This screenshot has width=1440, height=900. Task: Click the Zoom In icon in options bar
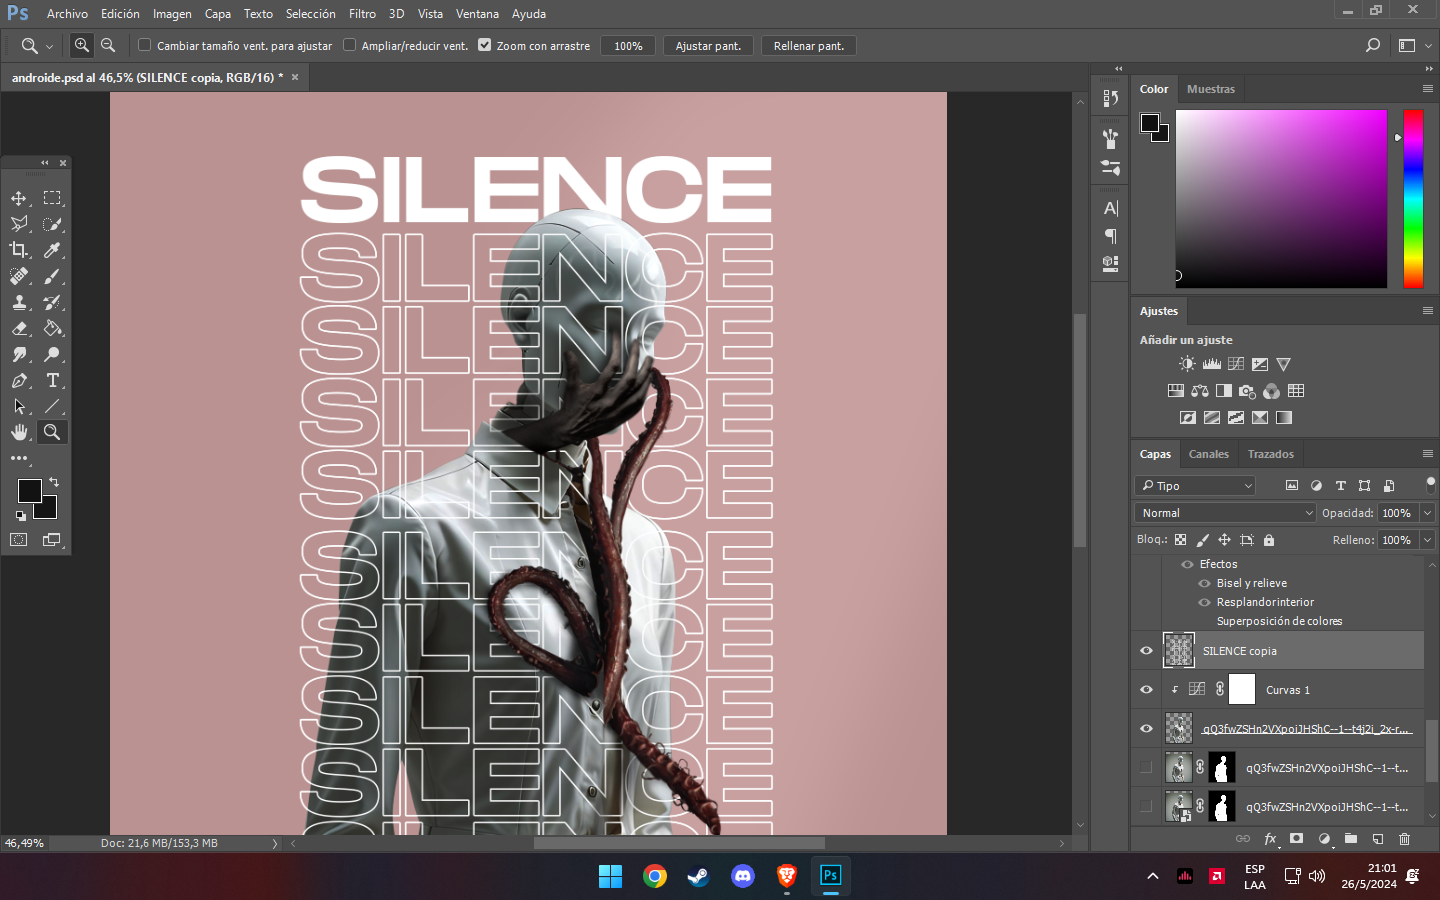[82, 45]
